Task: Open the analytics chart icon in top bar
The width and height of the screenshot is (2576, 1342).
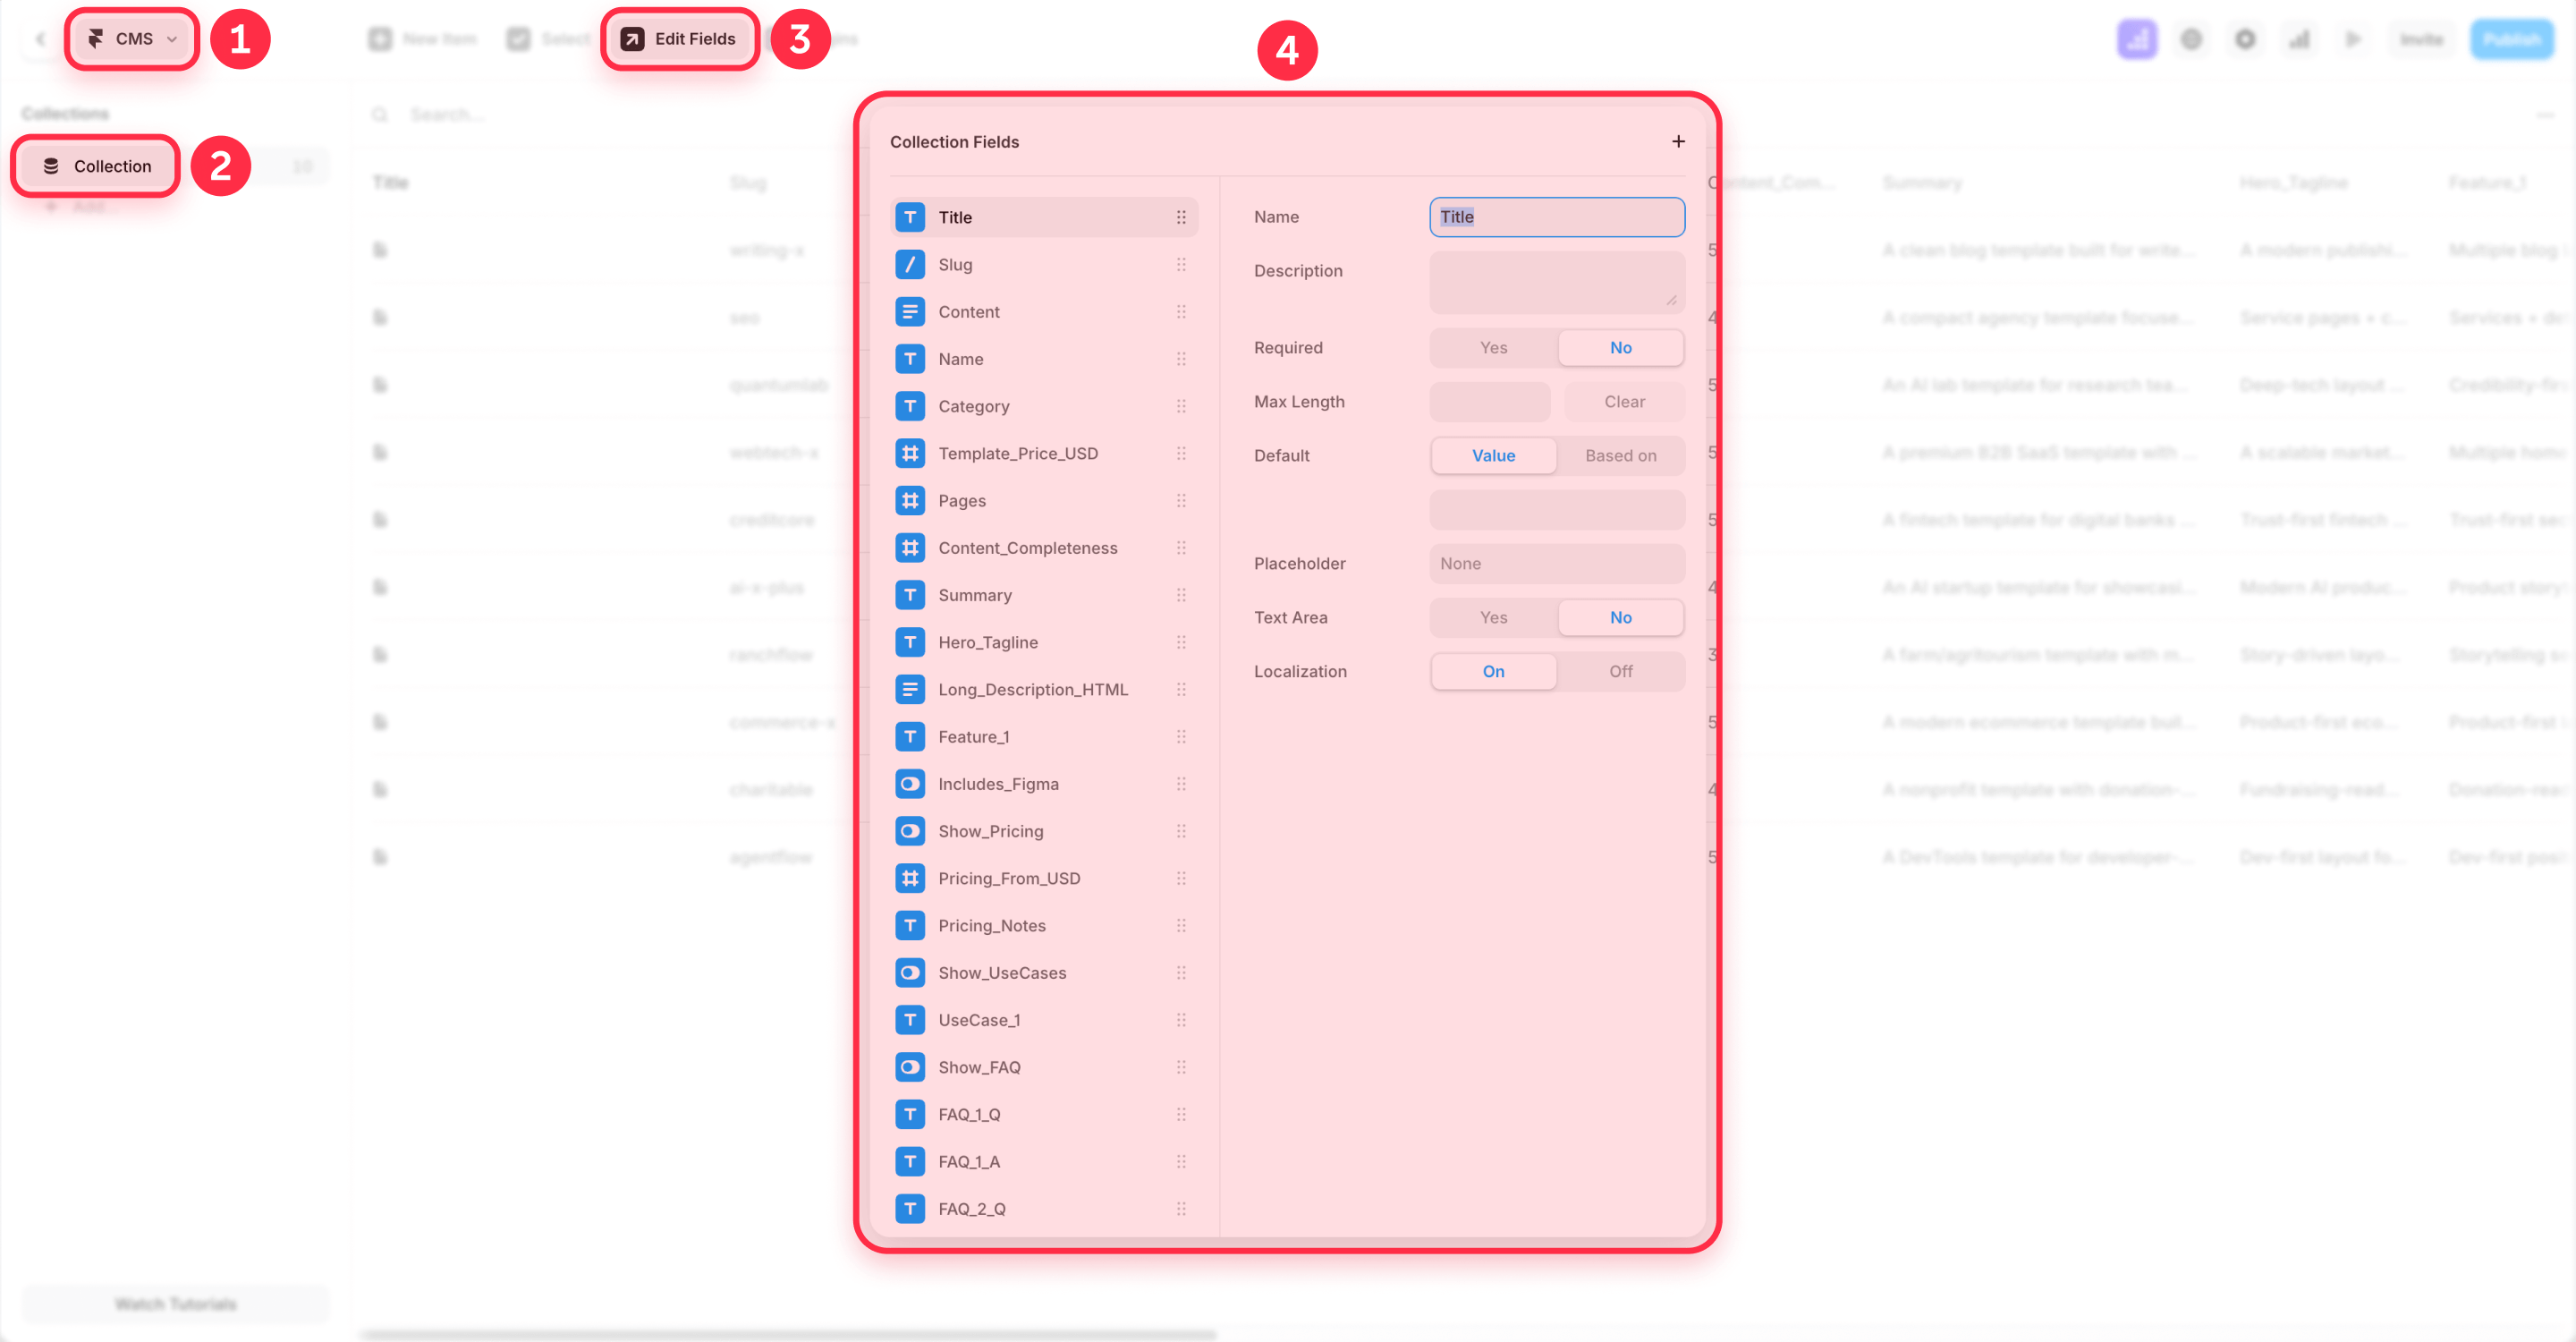Action: click(2299, 39)
